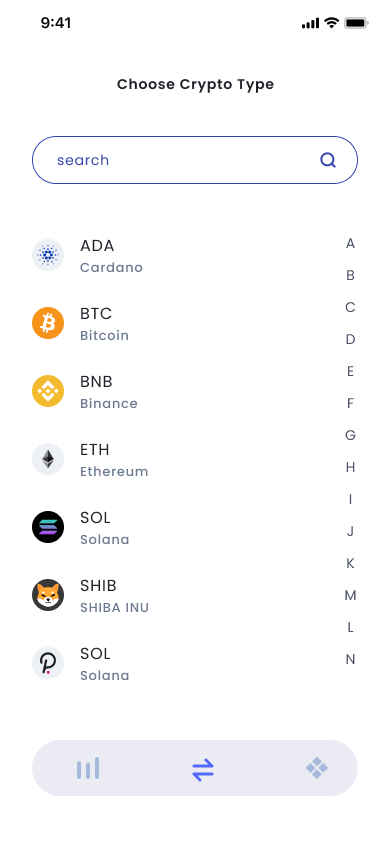Select the BTC Bitcoin label text

[104, 323]
